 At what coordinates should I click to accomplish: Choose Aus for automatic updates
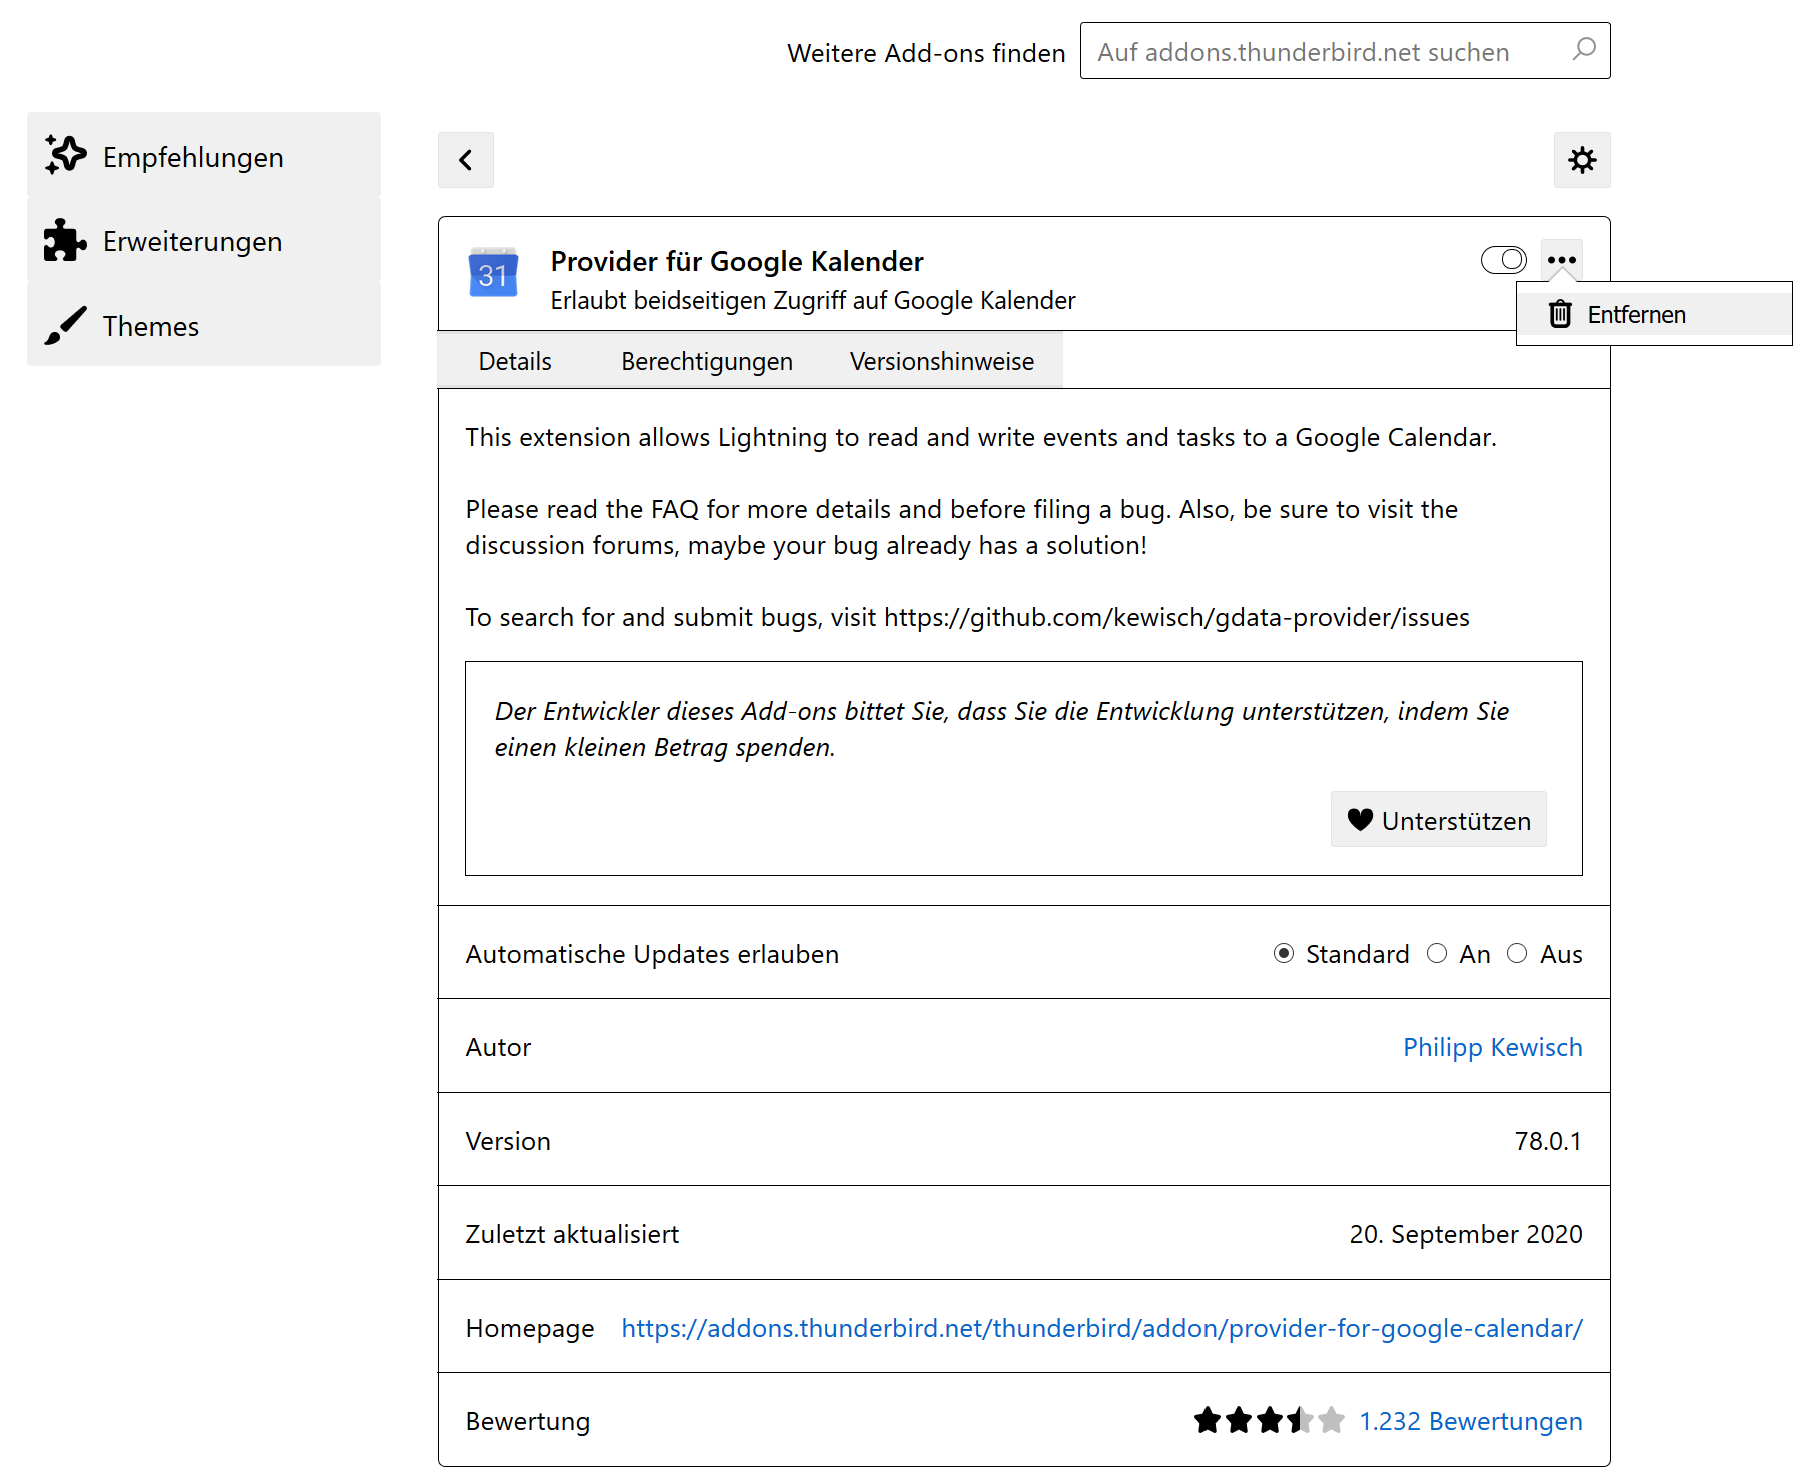pyautogui.click(x=1517, y=954)
